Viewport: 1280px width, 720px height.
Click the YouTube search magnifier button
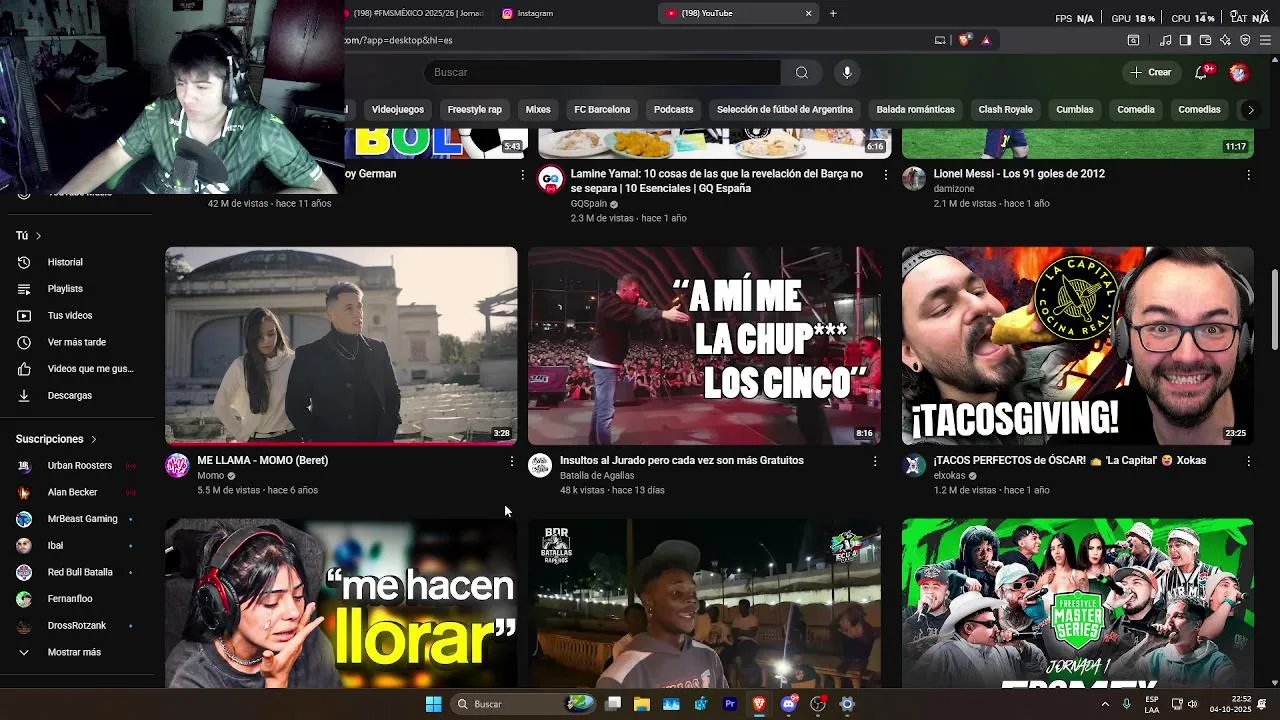point(801,72)
